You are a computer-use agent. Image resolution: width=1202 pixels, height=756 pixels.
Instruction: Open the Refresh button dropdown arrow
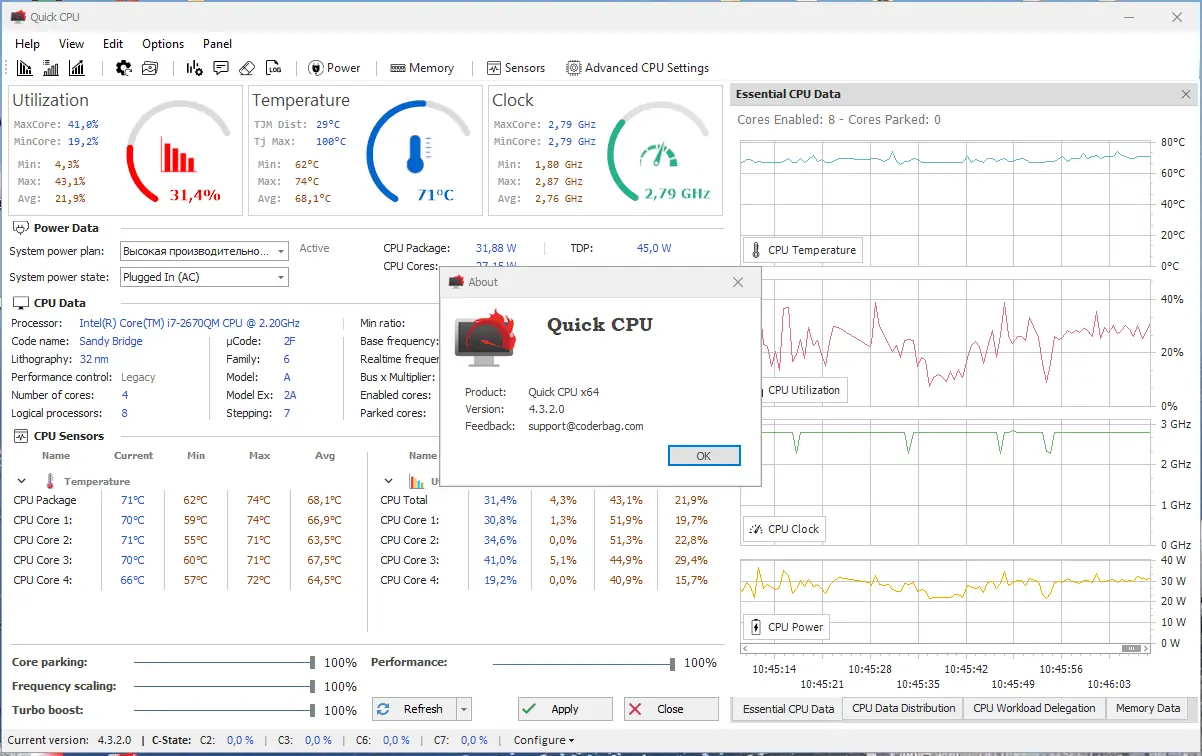coord(463,709)
